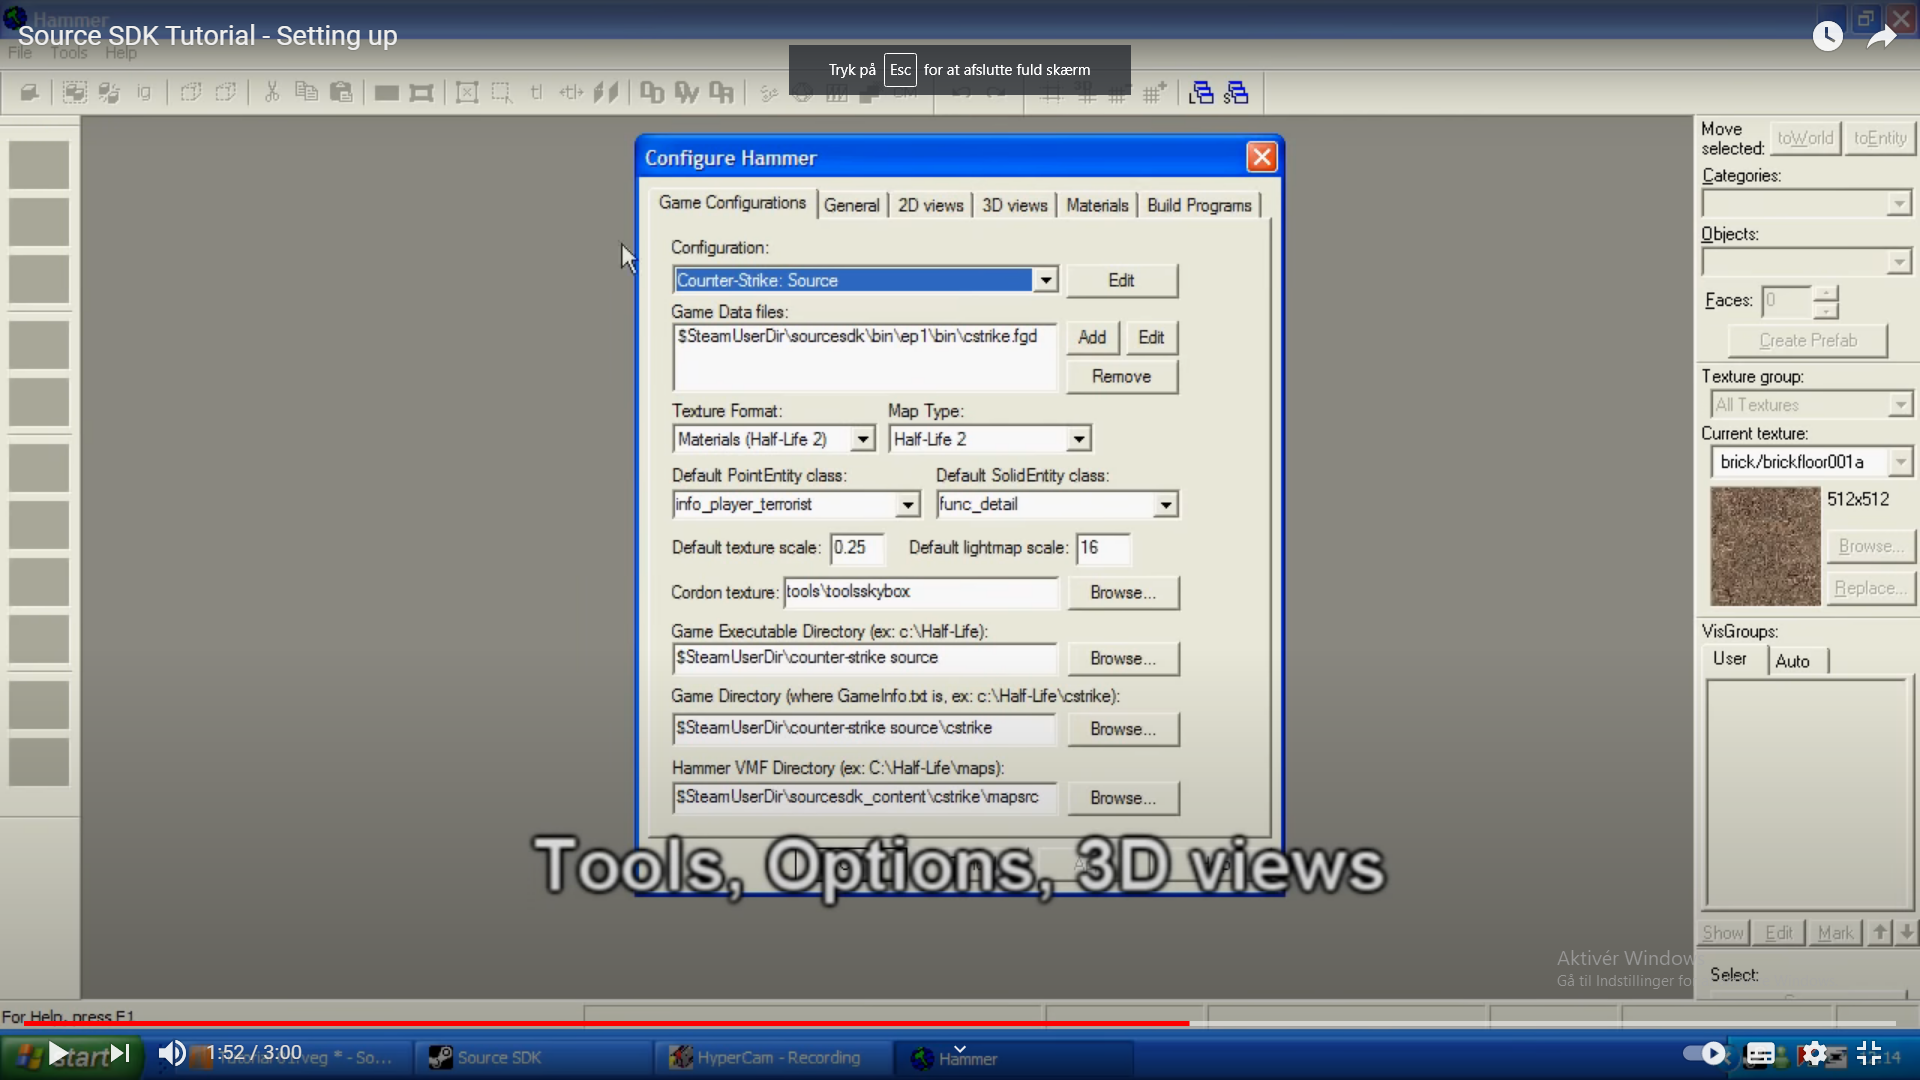Click the YouTube play button
This screenshot has width=1920, height=1080.
click(x=58, y=1053)
